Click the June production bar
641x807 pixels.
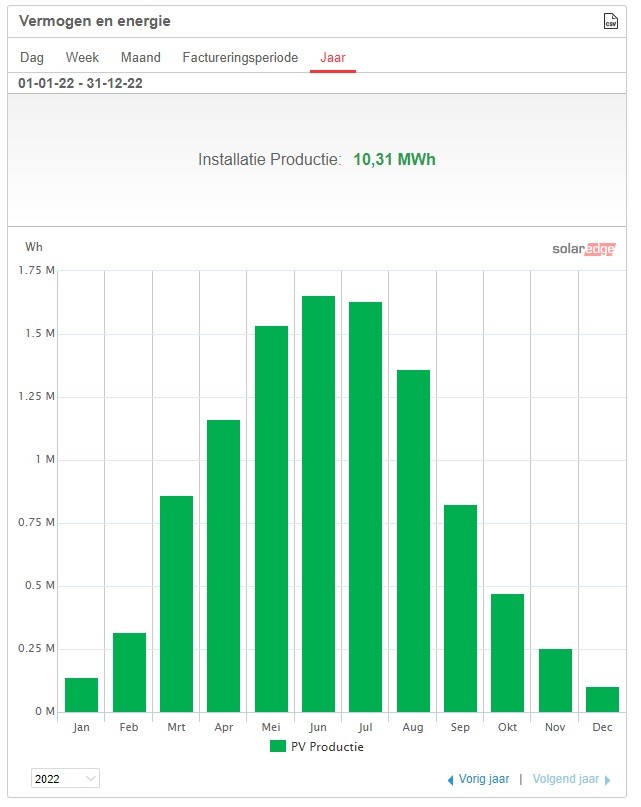319,504
